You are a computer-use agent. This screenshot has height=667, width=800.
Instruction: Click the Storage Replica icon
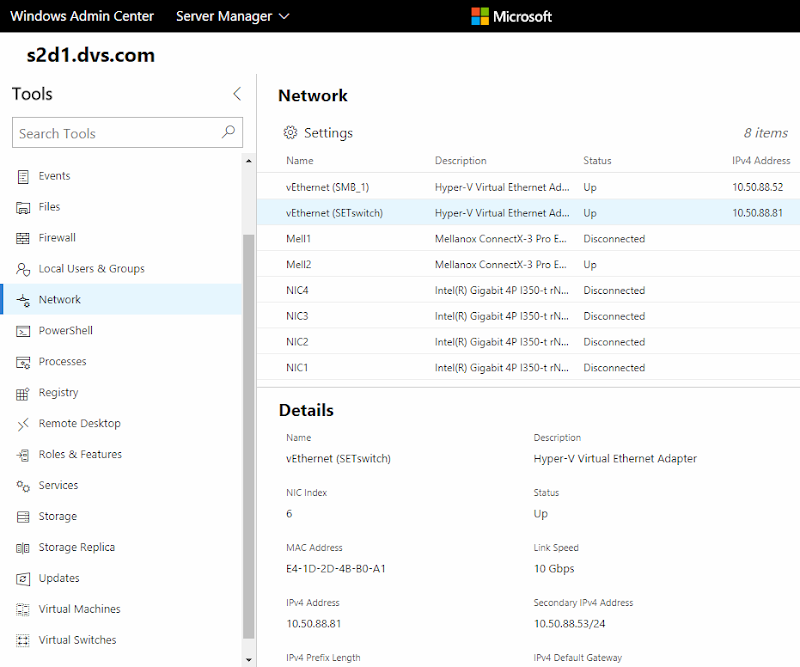pos(23,548)
